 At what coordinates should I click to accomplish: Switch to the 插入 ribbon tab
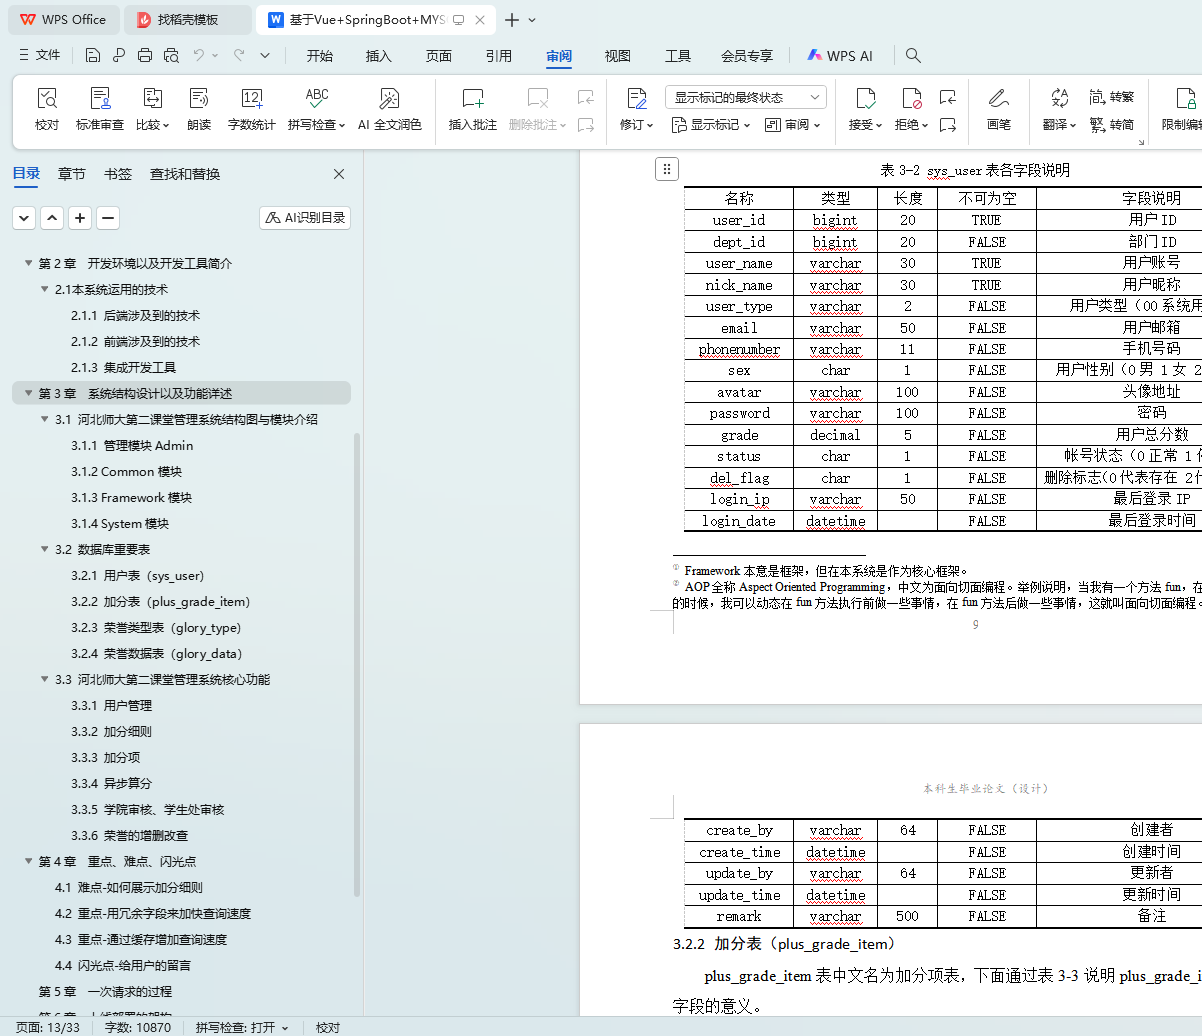click(379, 56)
